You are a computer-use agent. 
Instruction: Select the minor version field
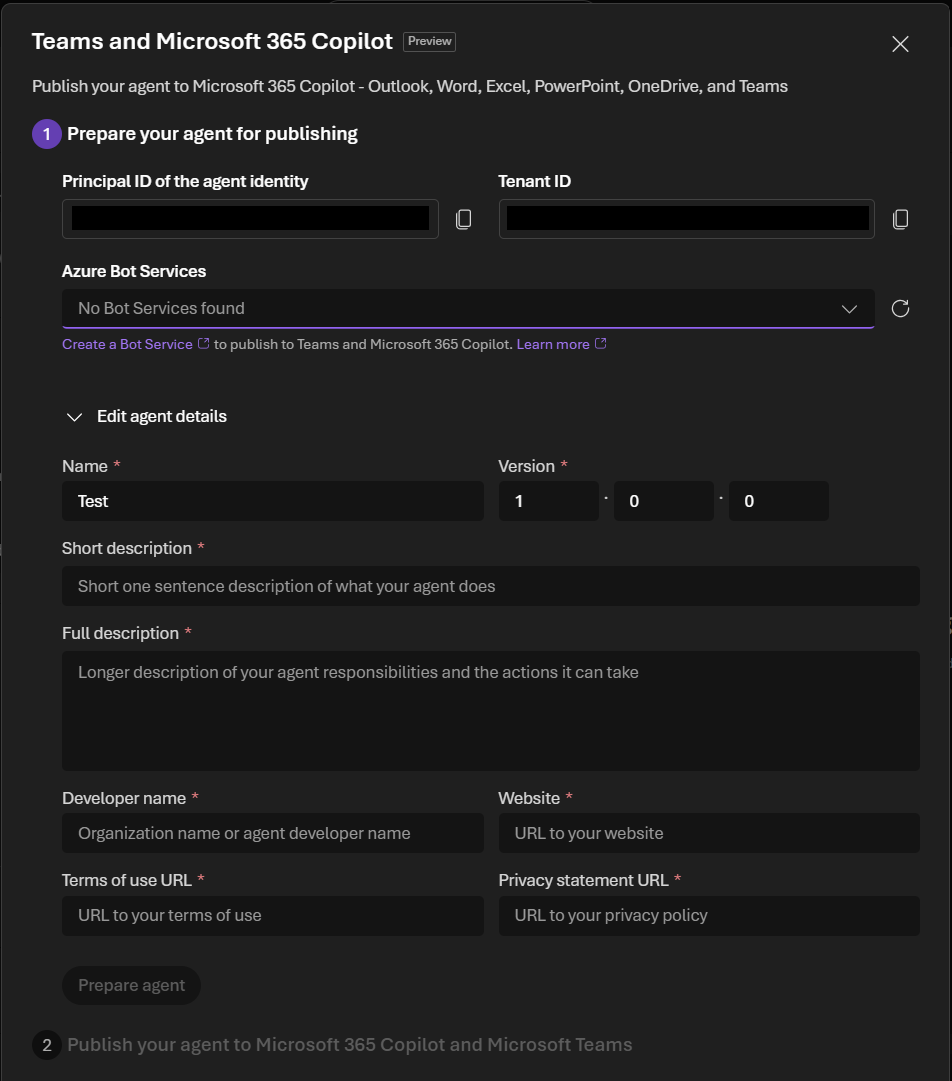tap(664, 501)
